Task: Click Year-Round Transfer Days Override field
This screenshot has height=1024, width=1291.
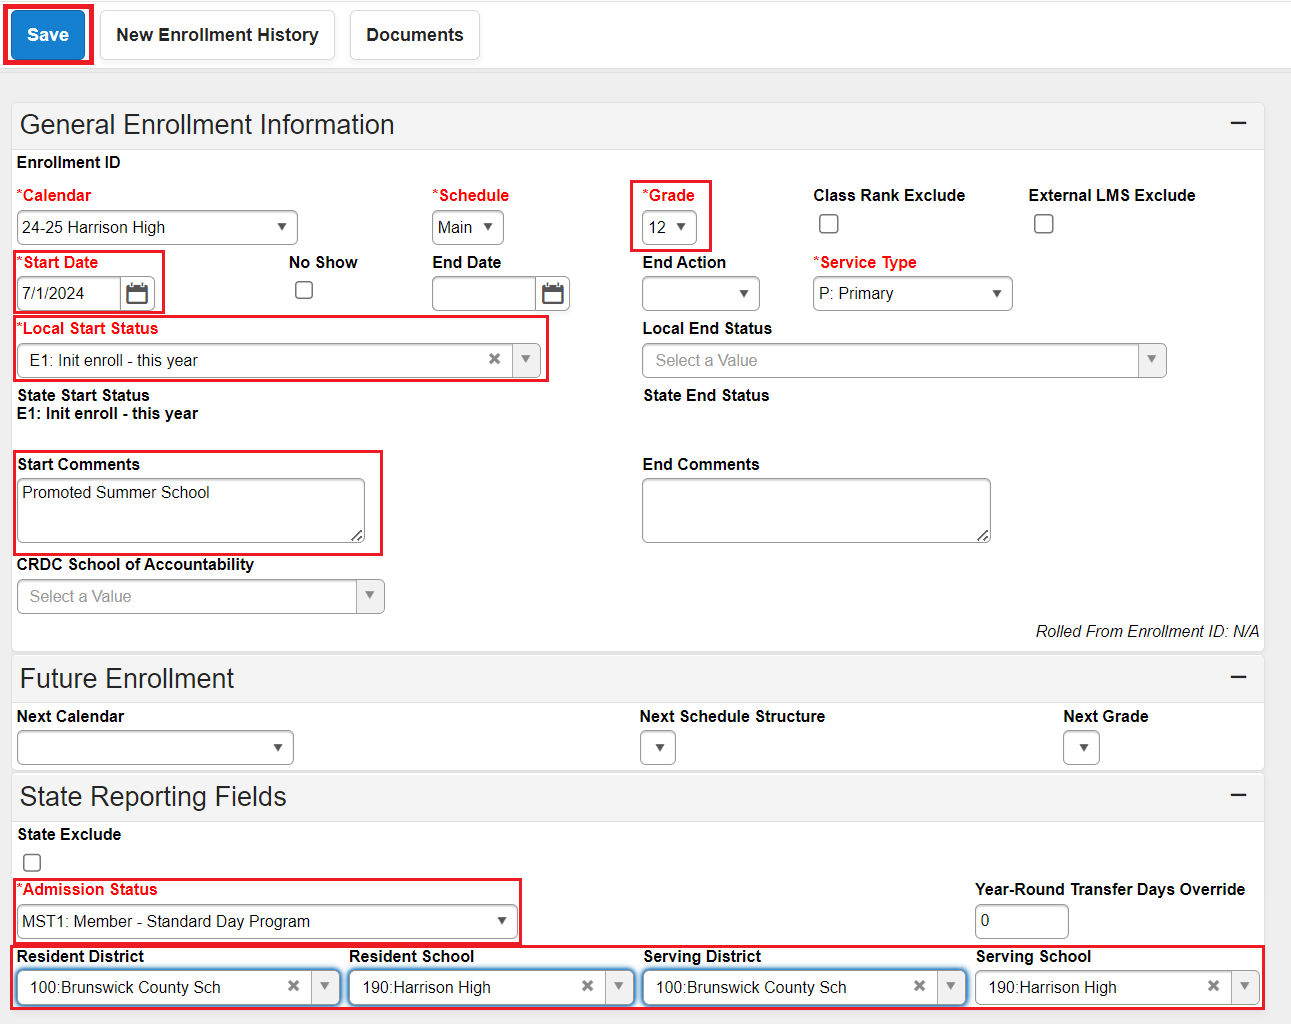Action: click(x=1022, y=921)
